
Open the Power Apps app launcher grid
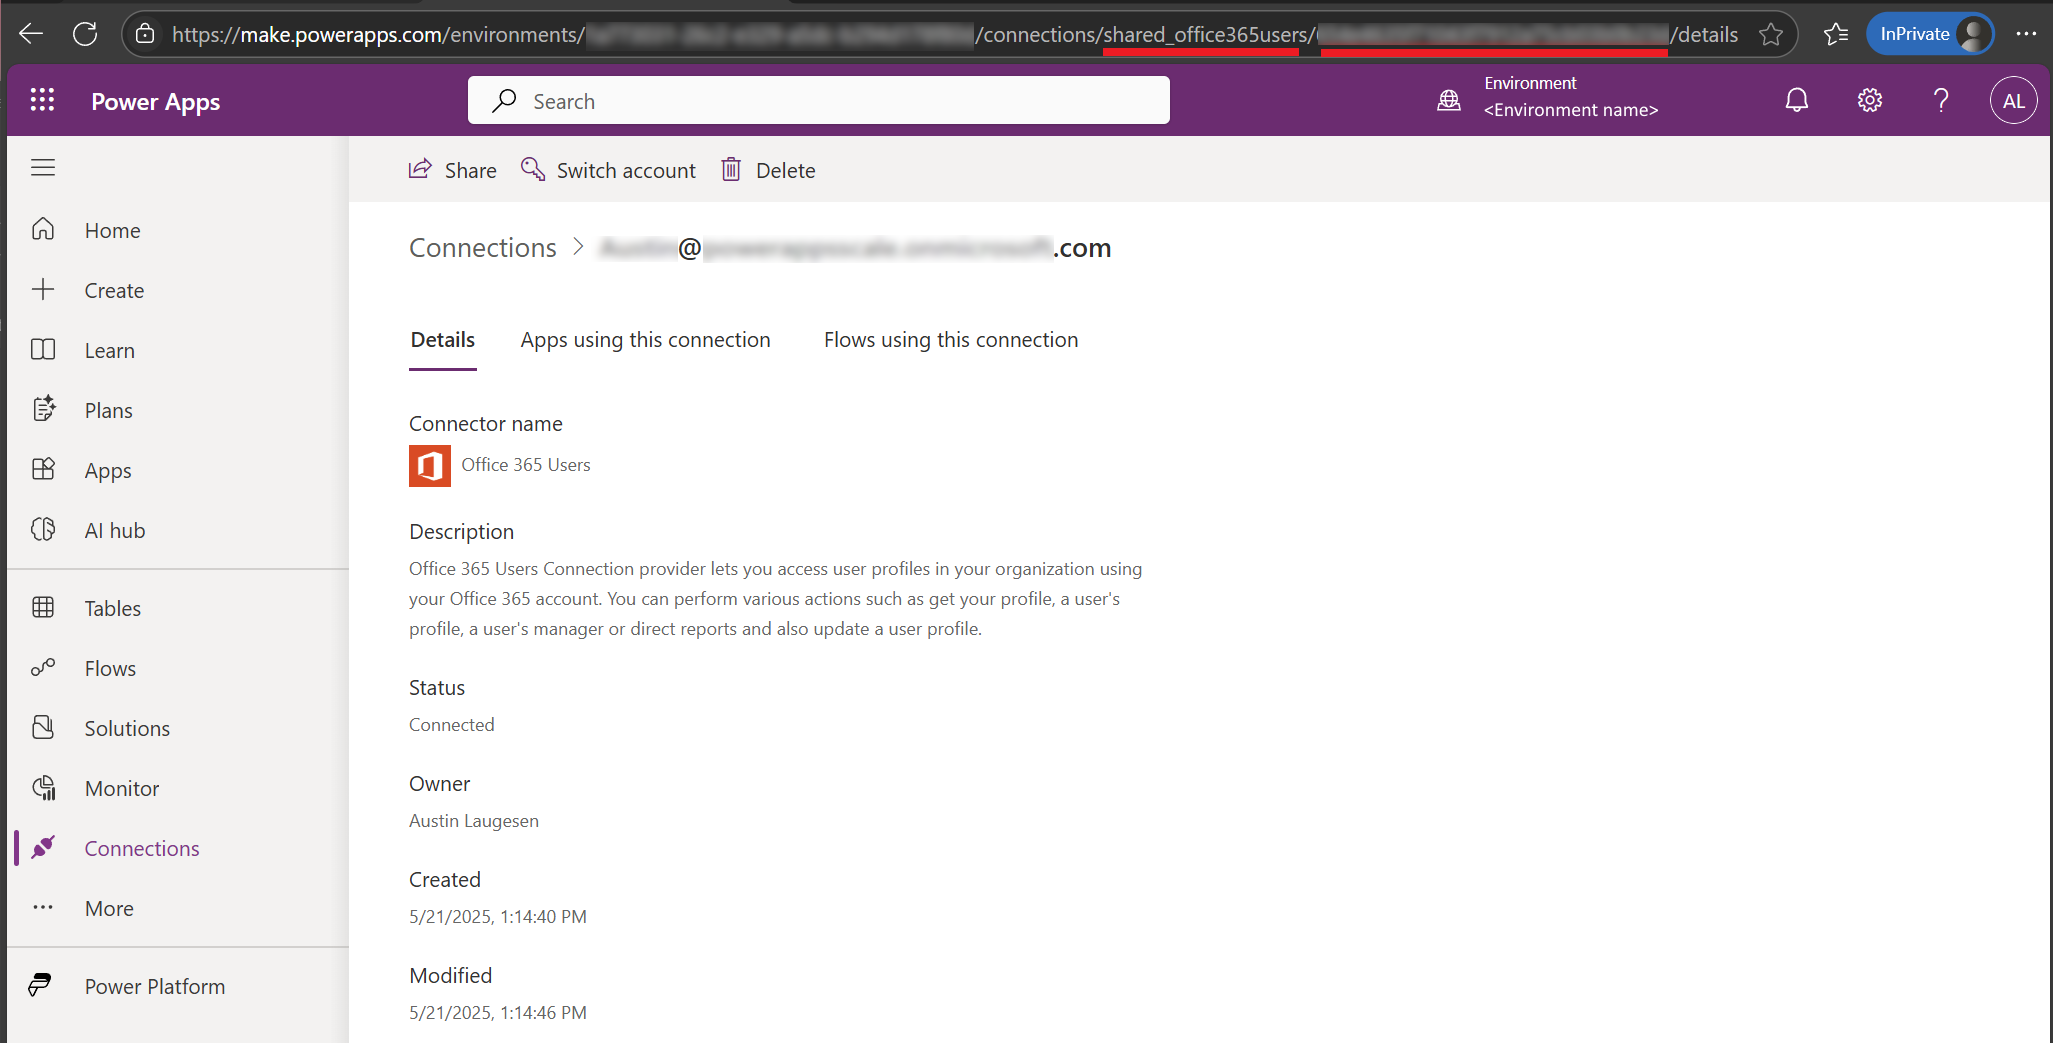(42, 100)
